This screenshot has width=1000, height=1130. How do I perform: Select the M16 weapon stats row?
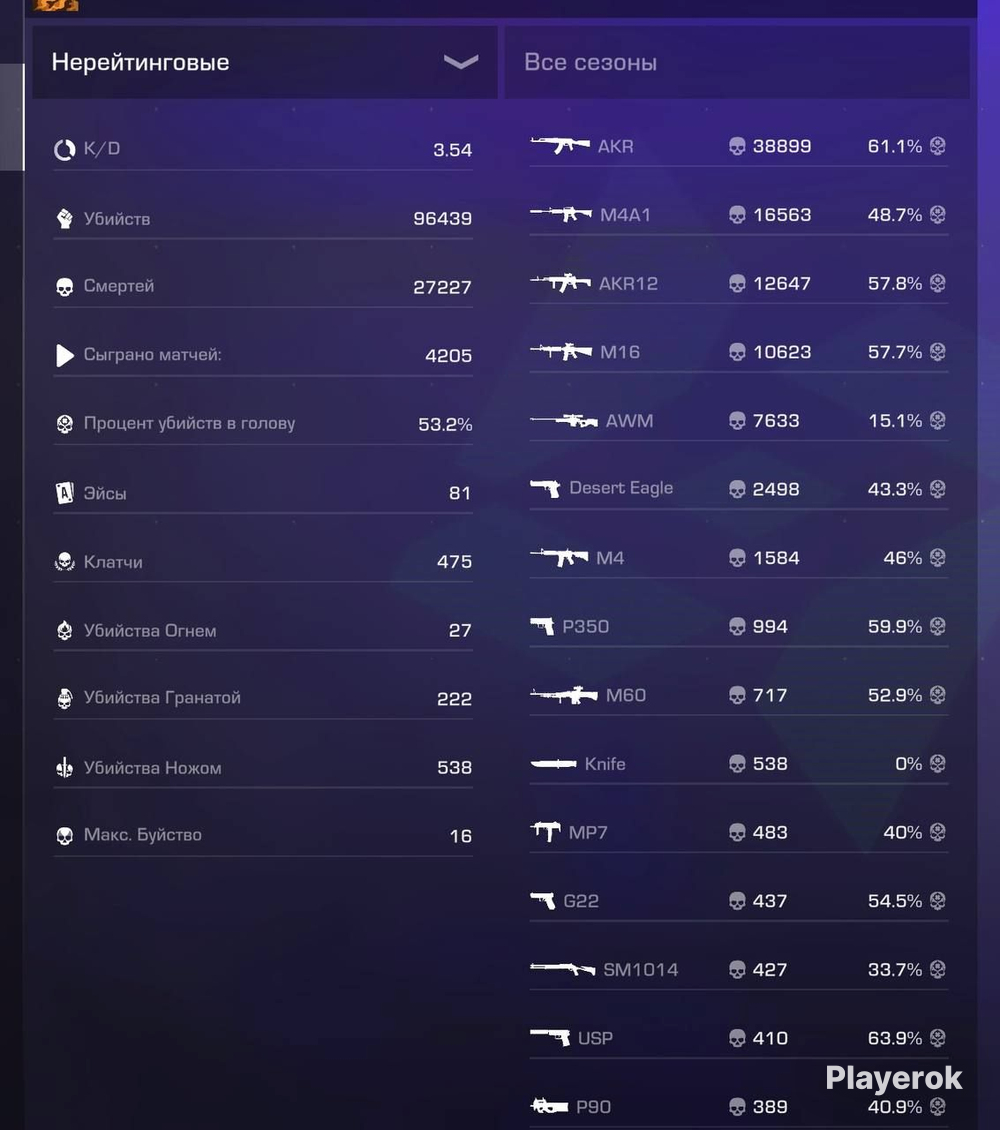pyautogui.click(x=738, y=352)
